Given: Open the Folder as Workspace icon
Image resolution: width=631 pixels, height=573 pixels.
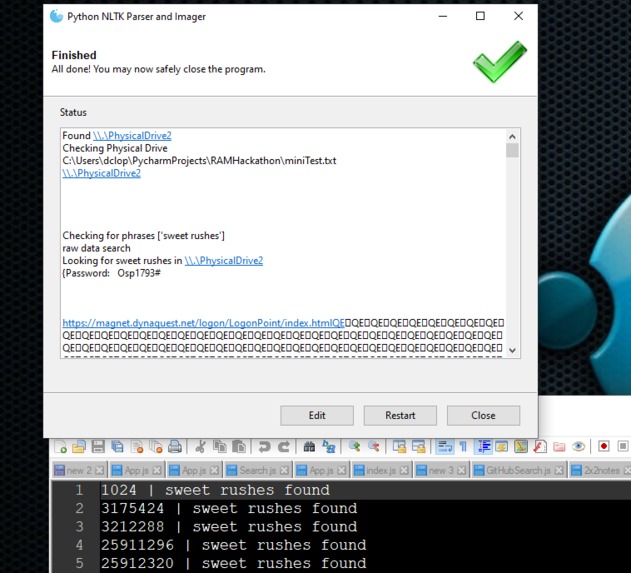Looking at the screenshot, I should point(559,447).
